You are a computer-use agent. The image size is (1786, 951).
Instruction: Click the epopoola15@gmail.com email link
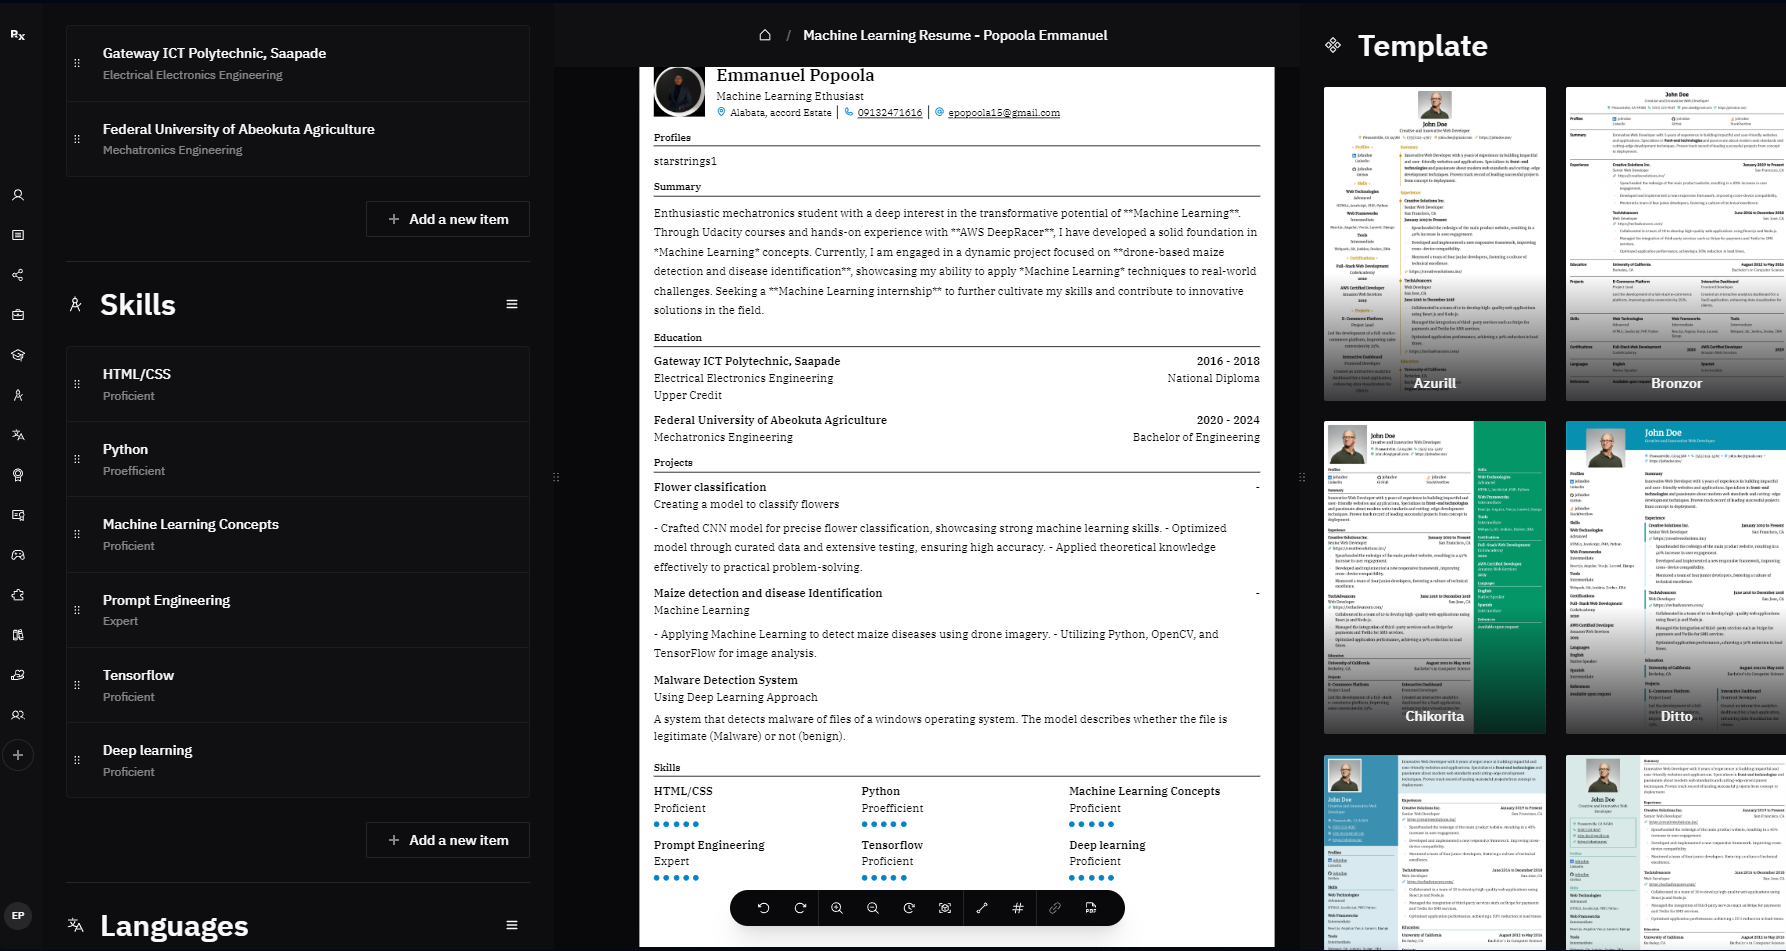coord(1003,113)
